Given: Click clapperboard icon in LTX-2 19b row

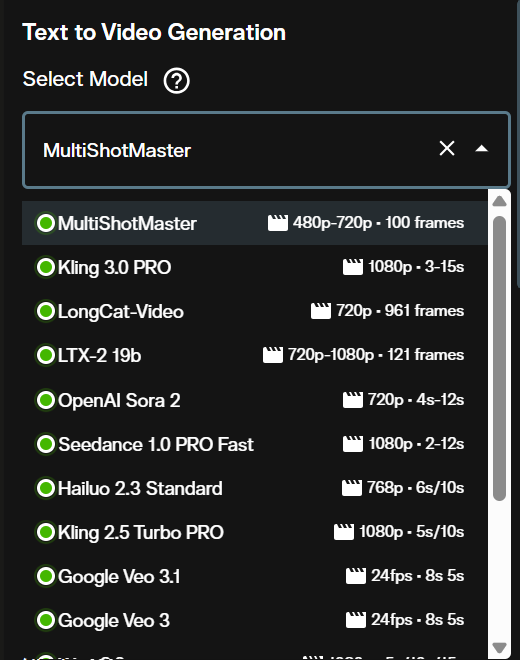Looking at the screenshot, I should [273, 355].
